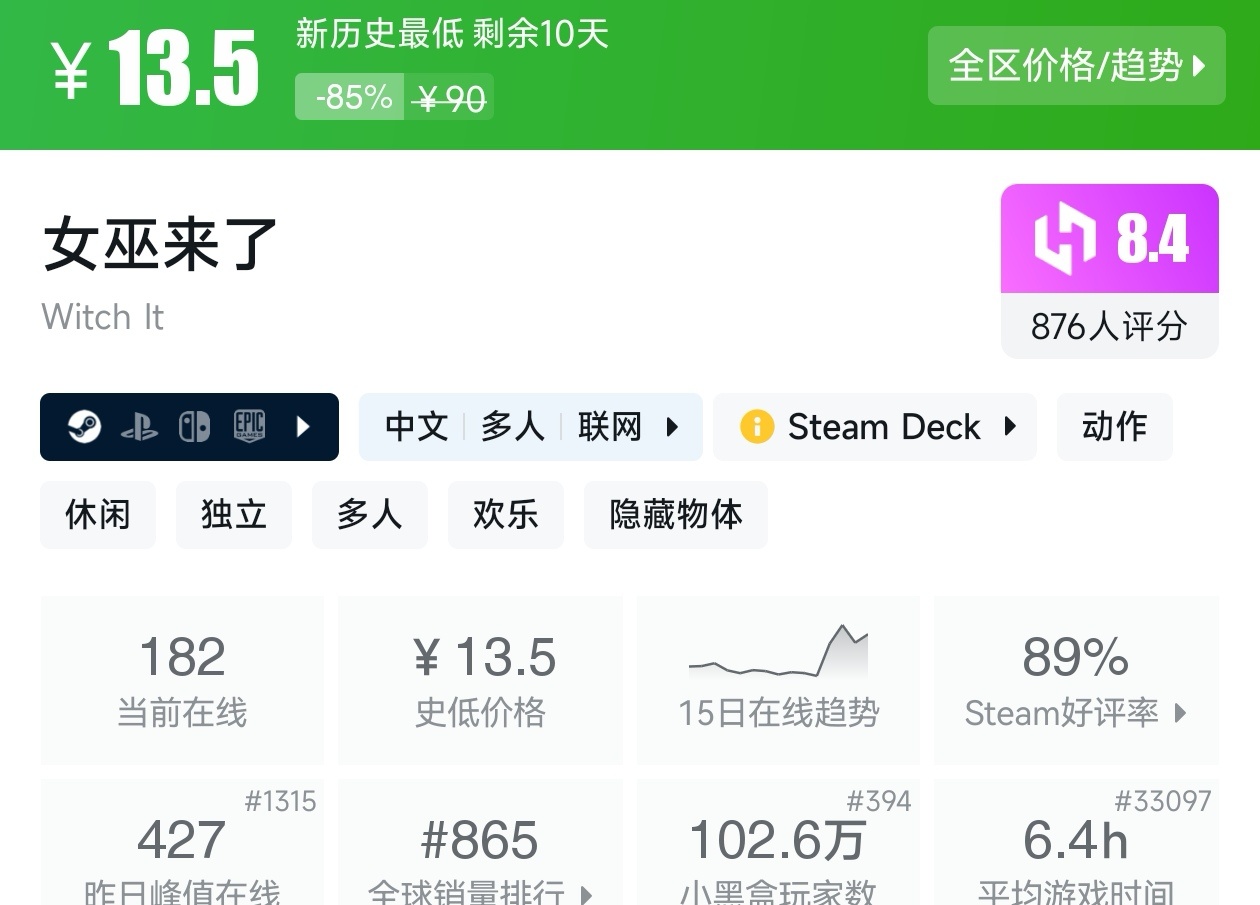
Task: Tap the Nintendo Switch platform icon
Action: [194, 427]
